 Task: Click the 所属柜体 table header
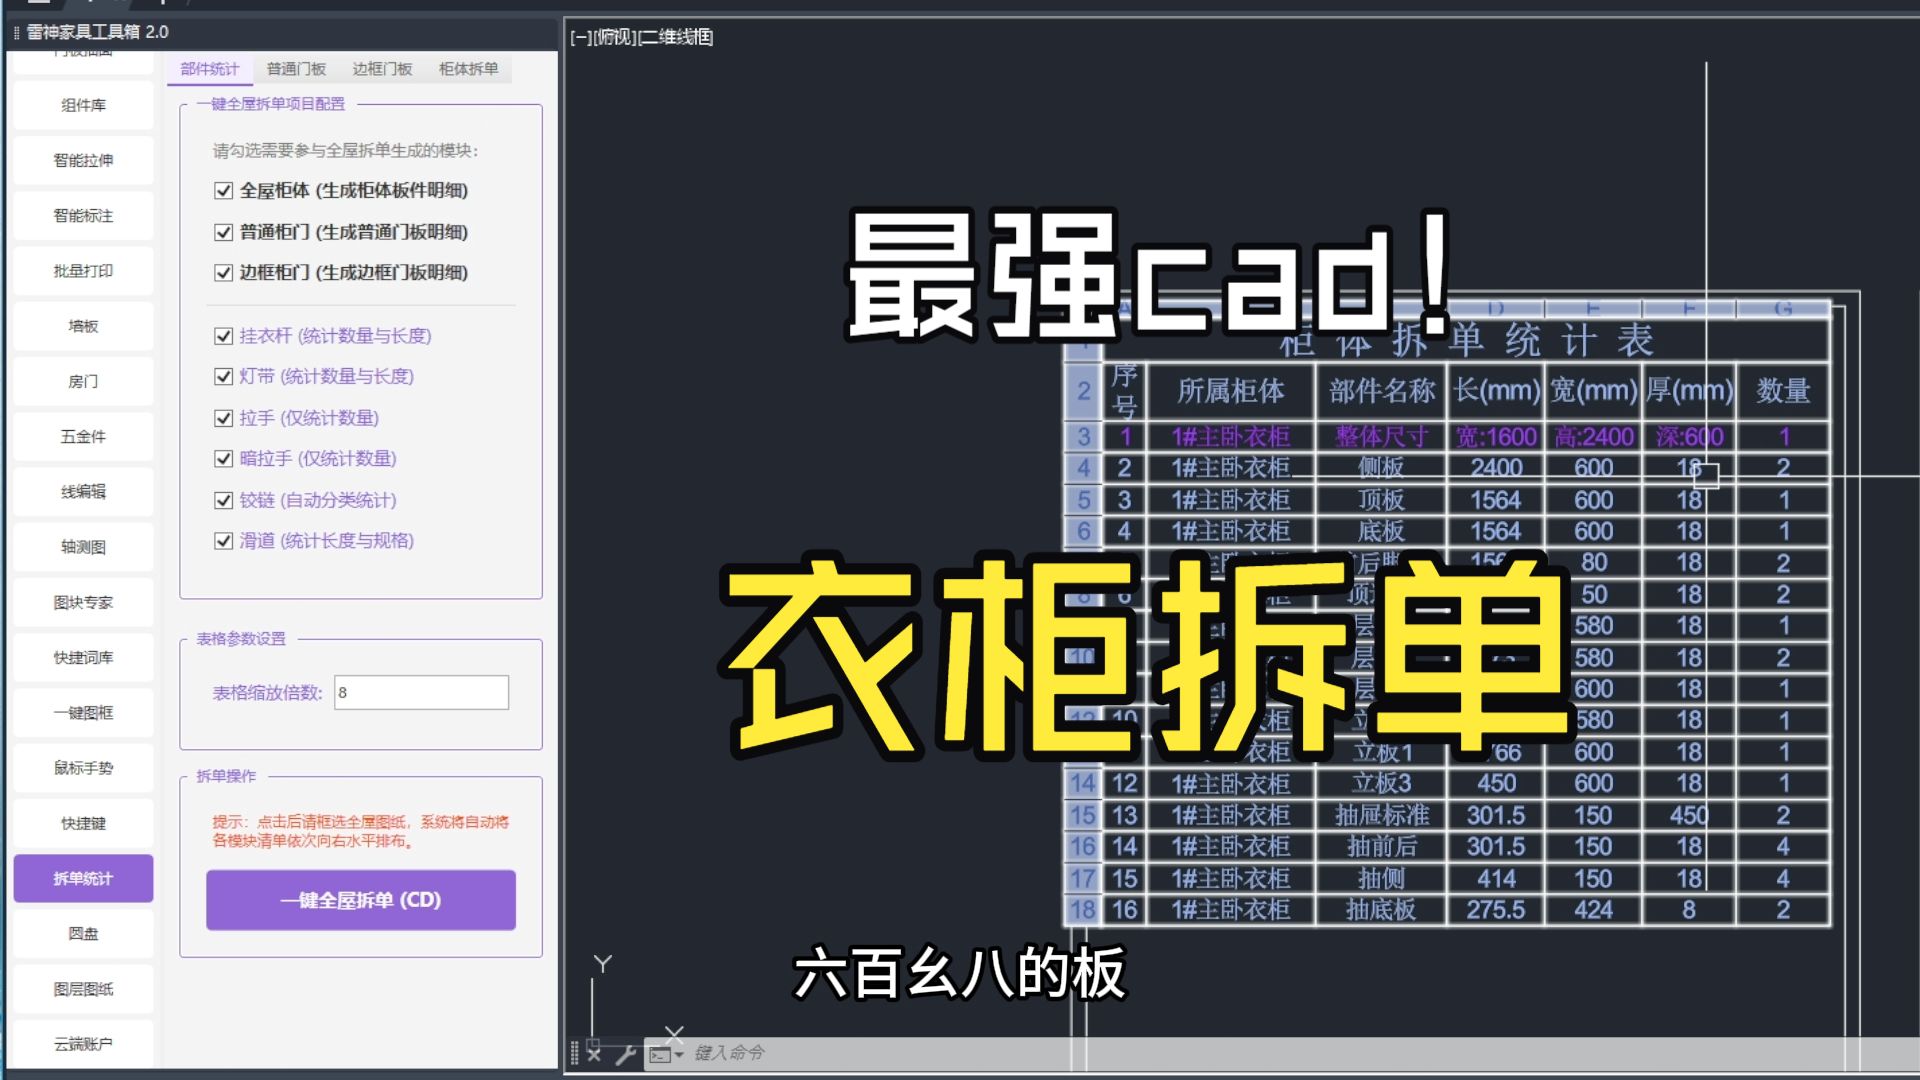pos(1231,391)
